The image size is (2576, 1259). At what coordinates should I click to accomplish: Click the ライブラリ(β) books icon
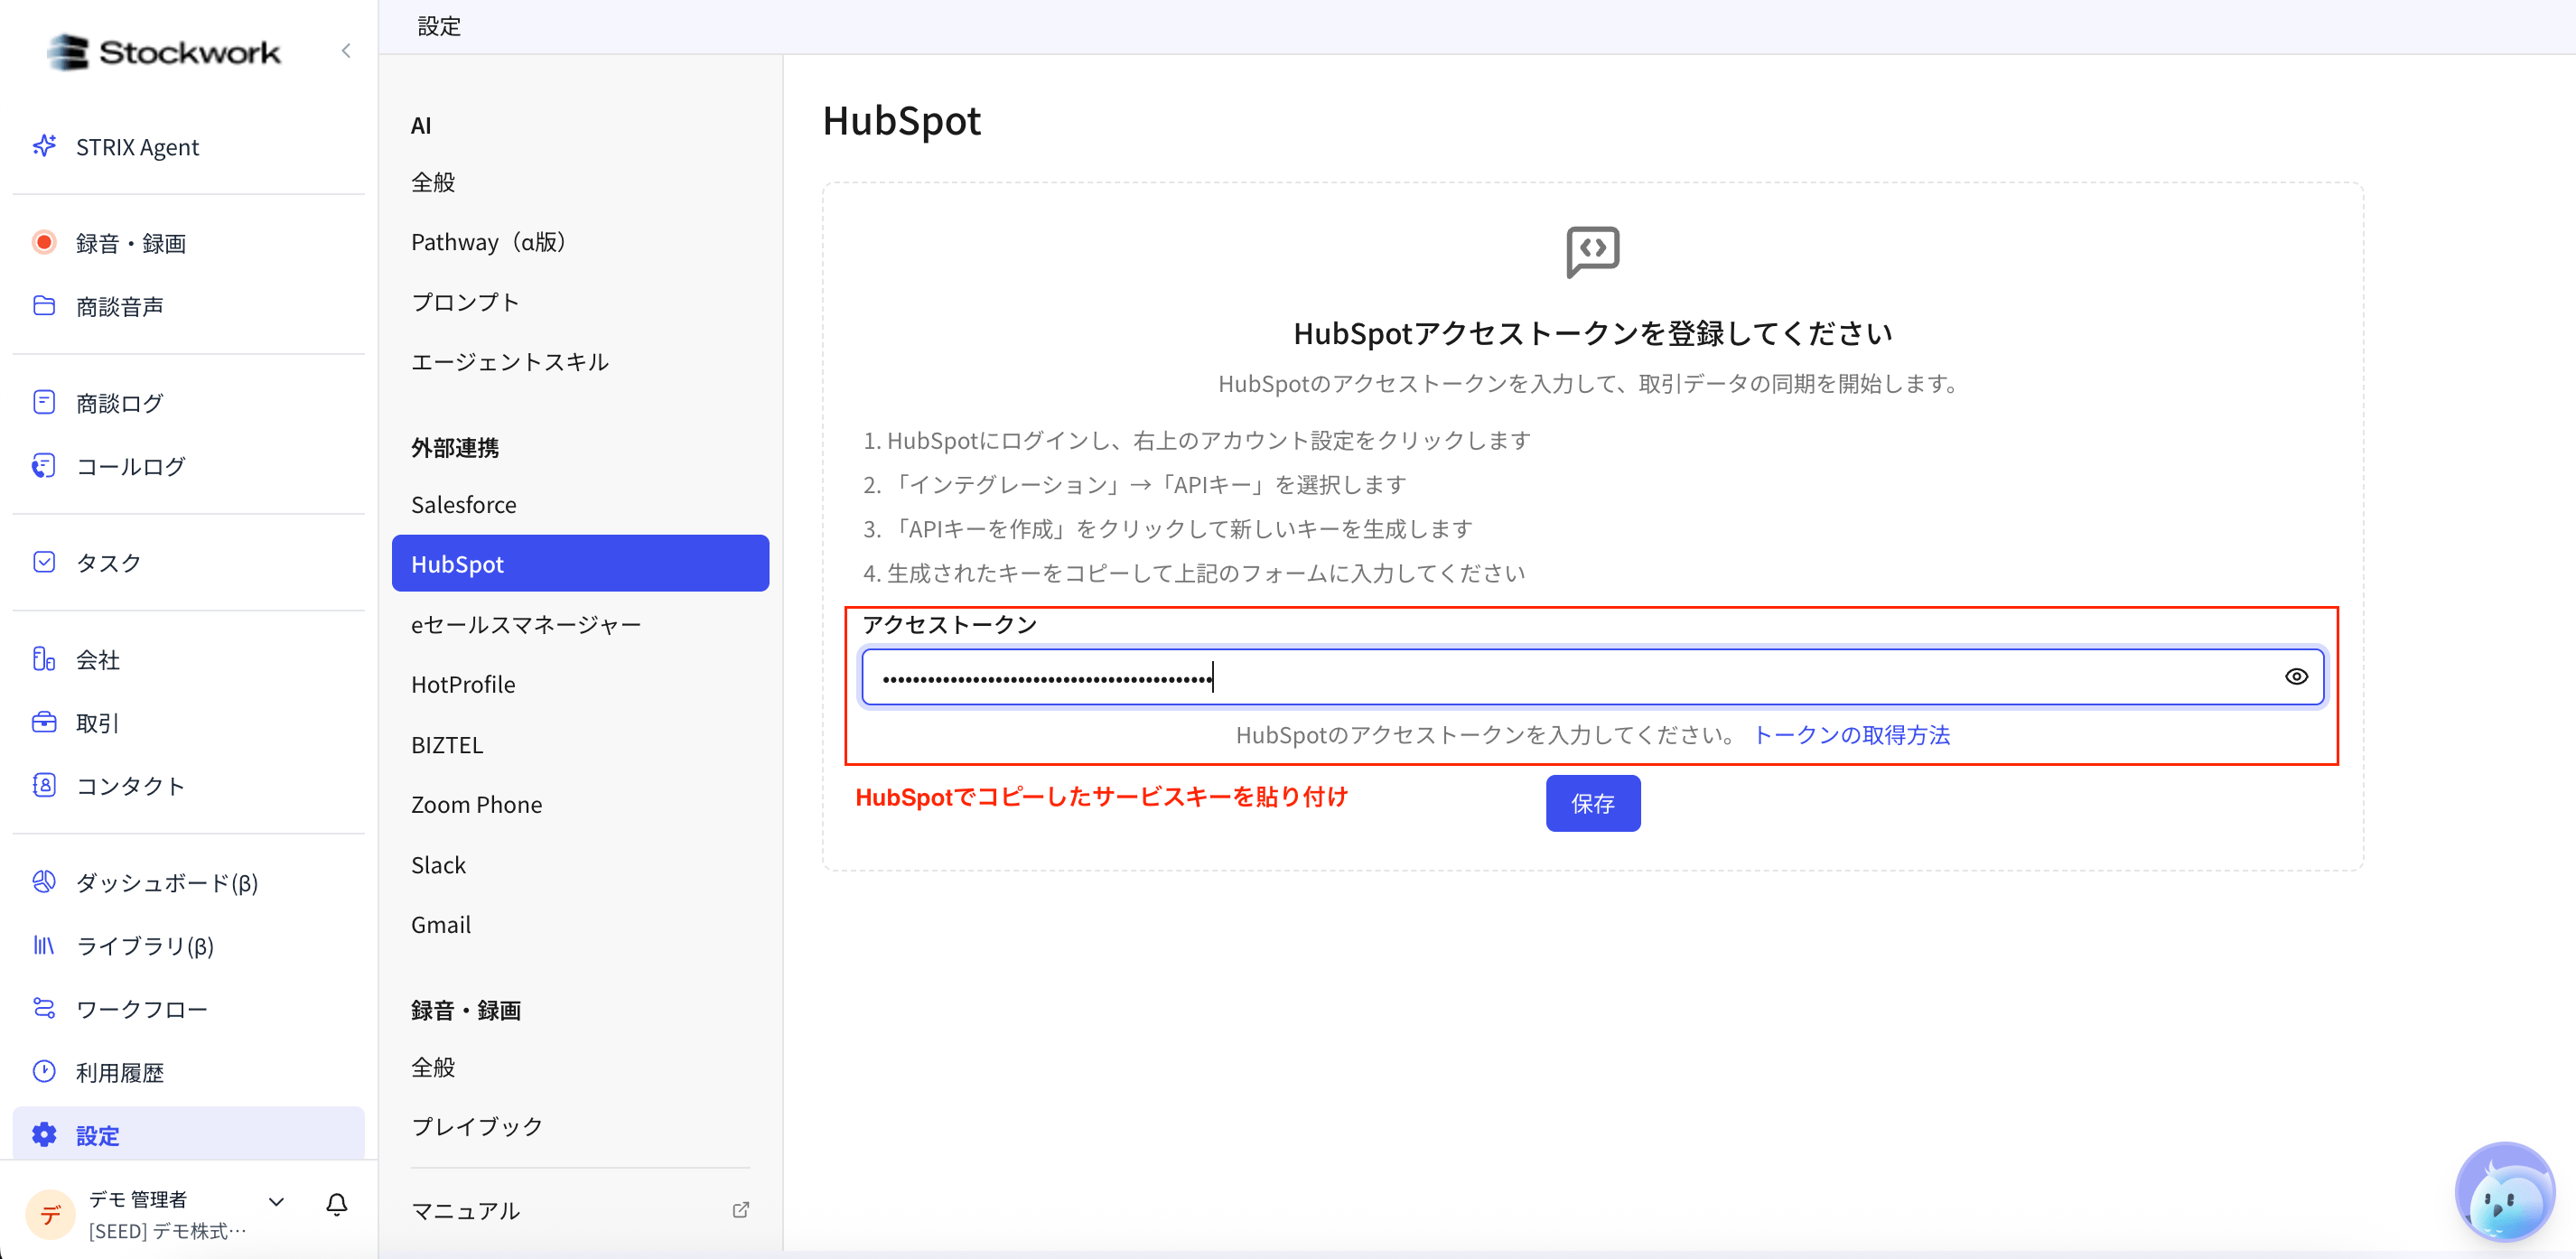[x=44, y=944]
